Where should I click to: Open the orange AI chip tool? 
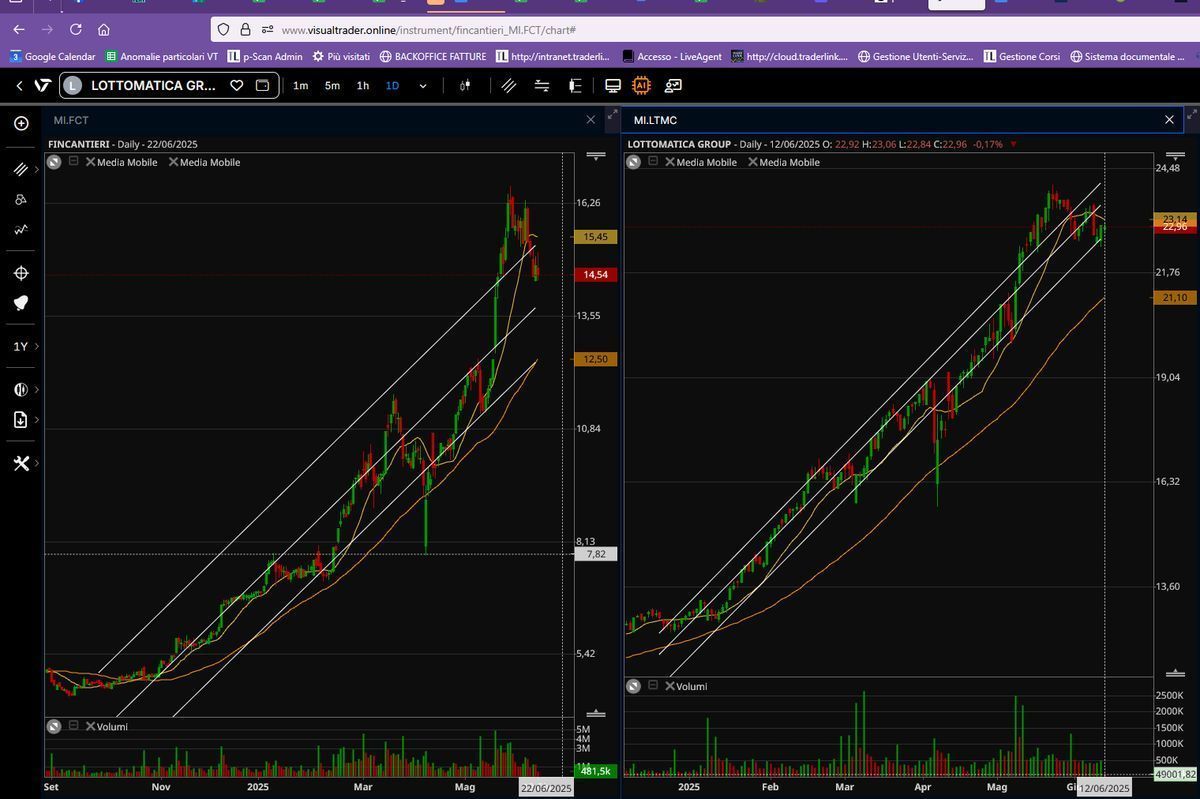tap(642, 86)
